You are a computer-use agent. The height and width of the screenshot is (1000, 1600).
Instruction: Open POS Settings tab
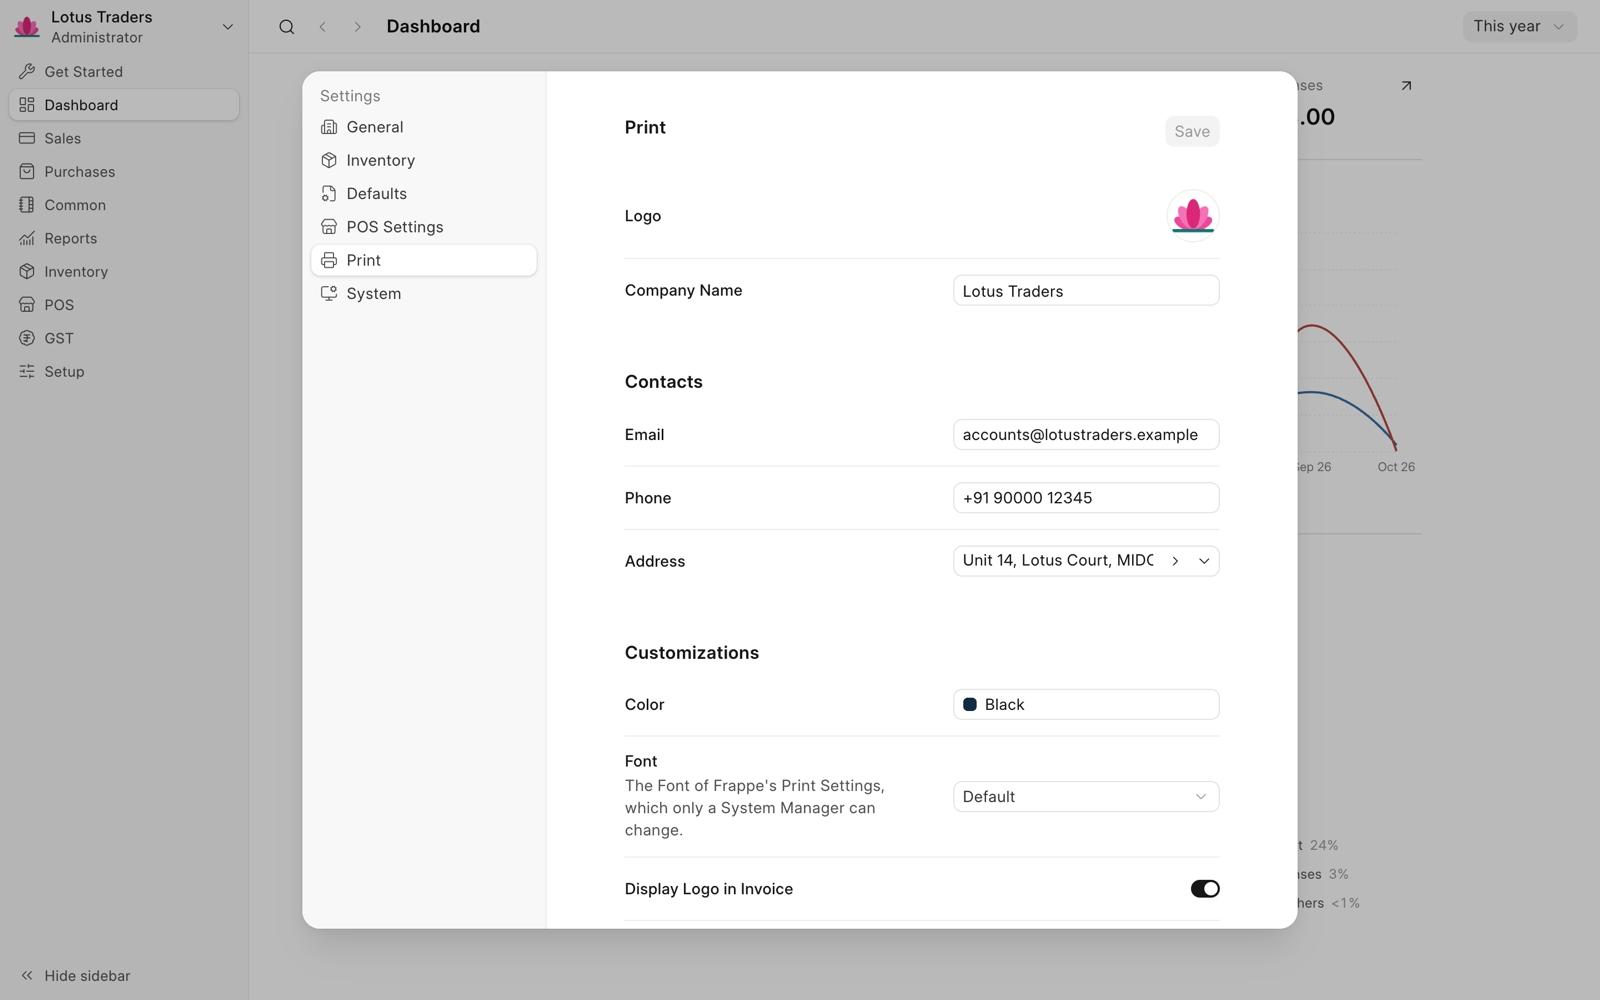pyautogui.click(x=424, y=227)
